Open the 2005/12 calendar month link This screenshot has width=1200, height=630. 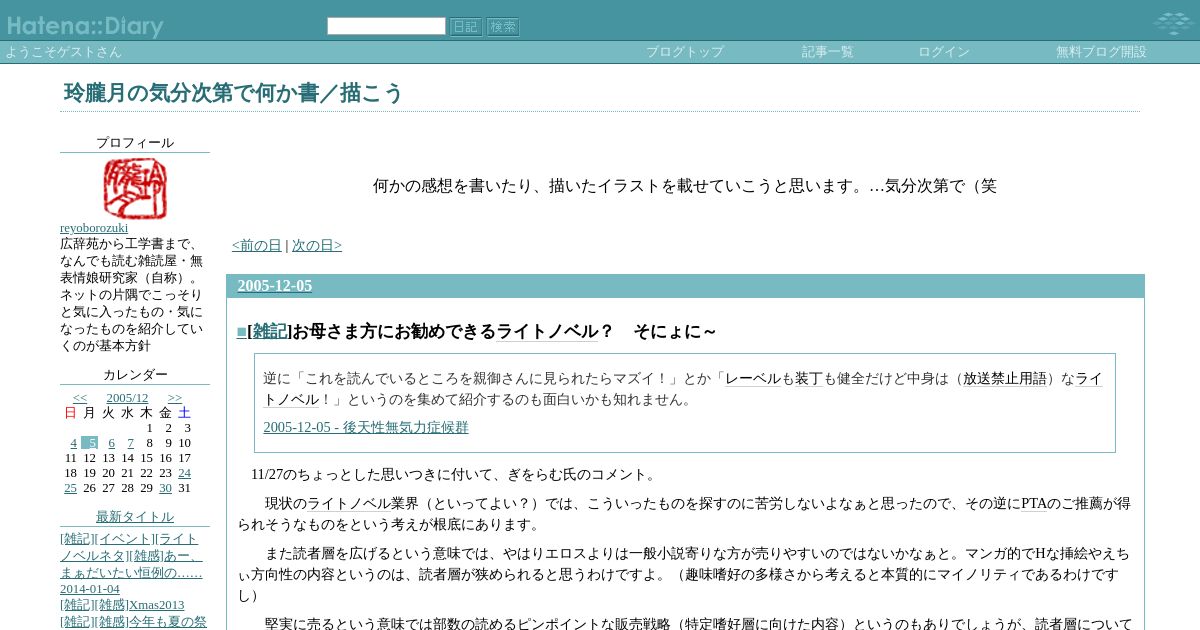tap(127, 398)
